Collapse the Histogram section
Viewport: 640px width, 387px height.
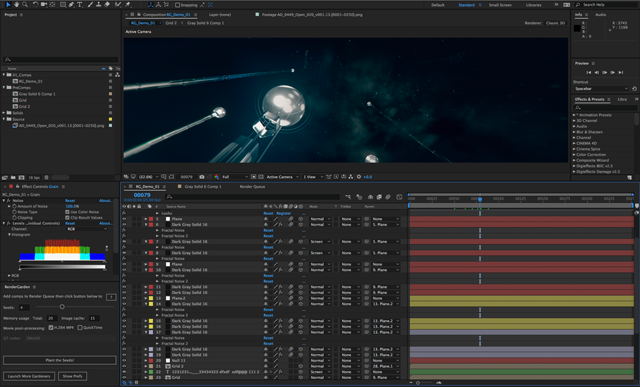coord(9,235)
